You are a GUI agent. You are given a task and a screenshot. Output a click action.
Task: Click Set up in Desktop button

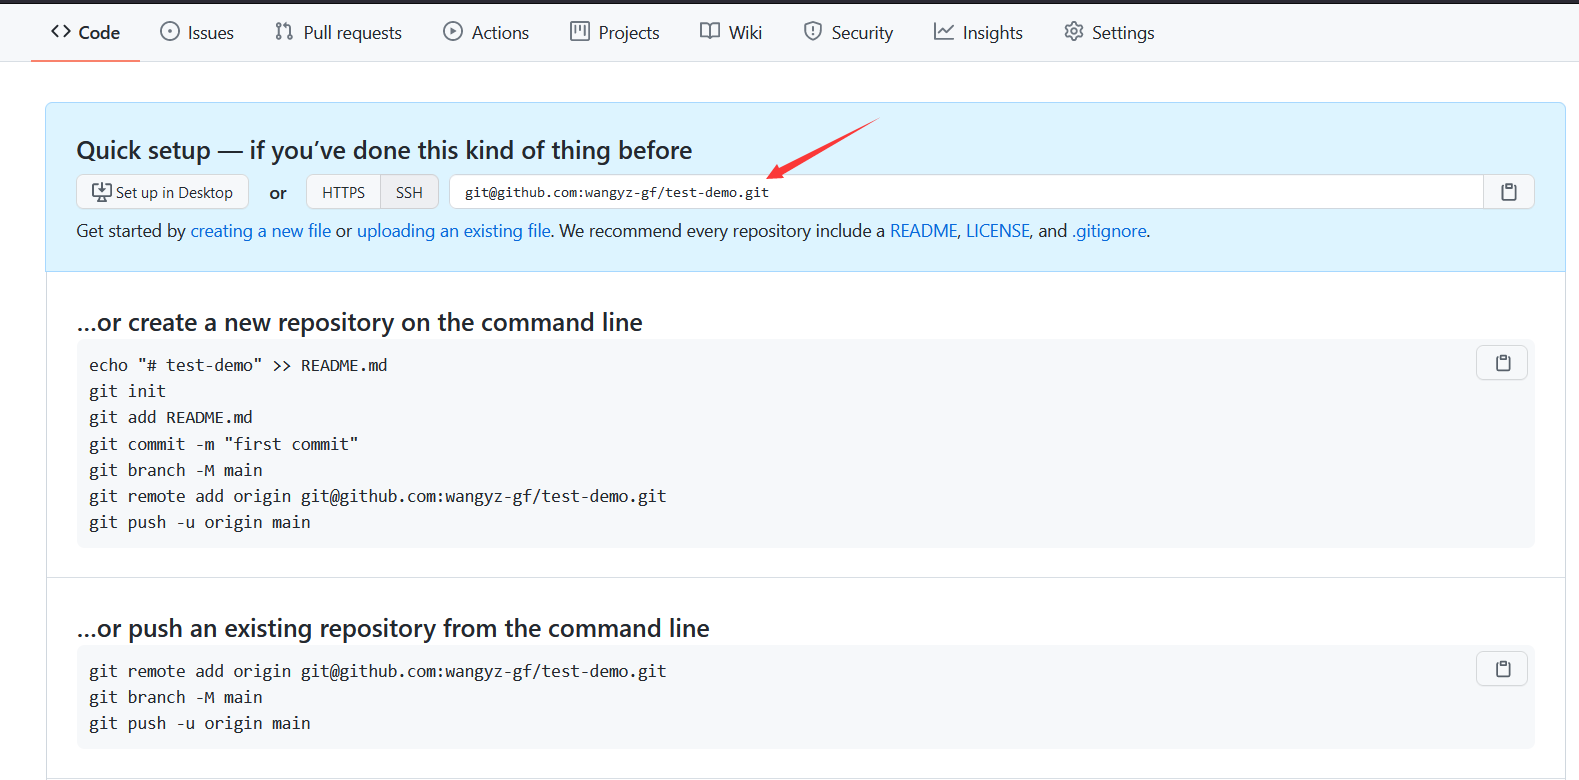[x=163, y=192]
